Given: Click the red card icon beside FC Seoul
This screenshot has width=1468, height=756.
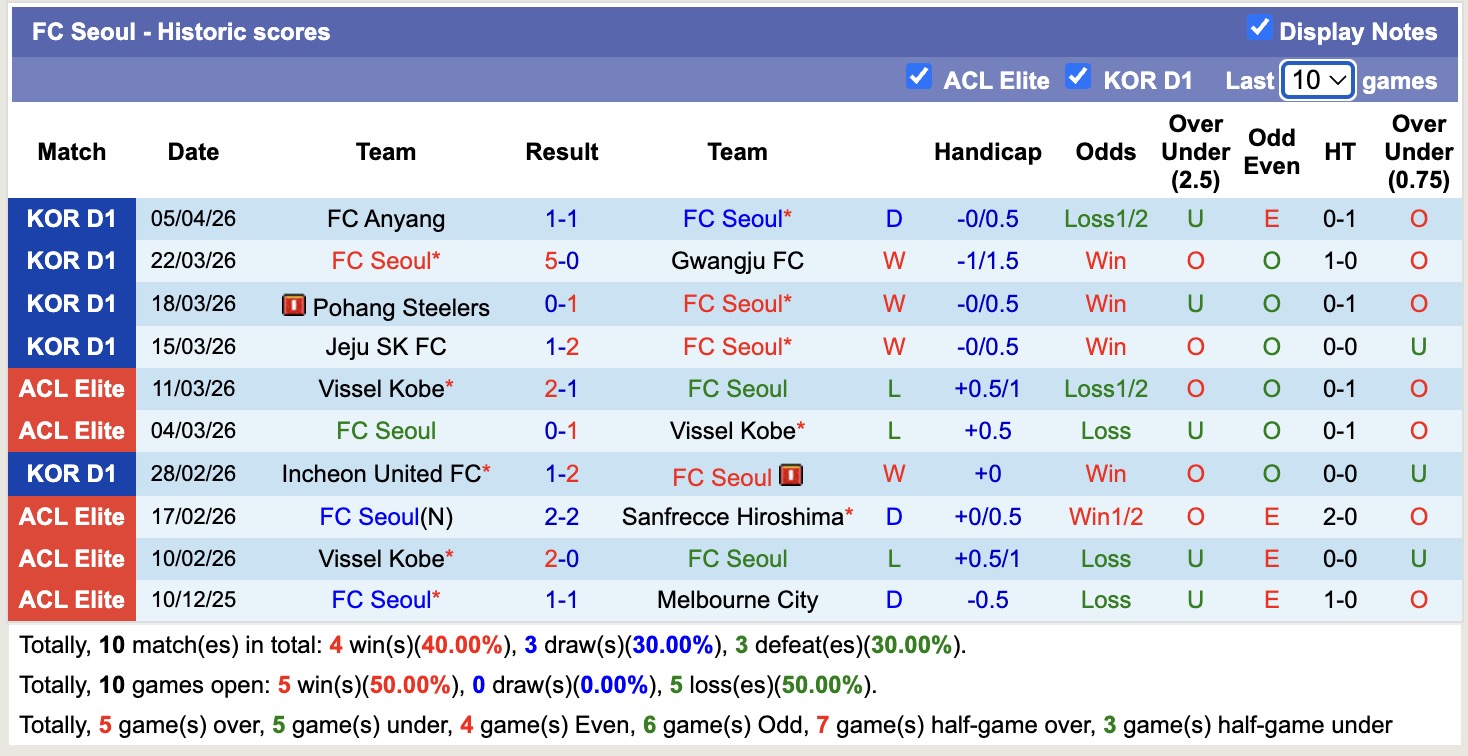Looking at the screenshot, I should (790, 477).
